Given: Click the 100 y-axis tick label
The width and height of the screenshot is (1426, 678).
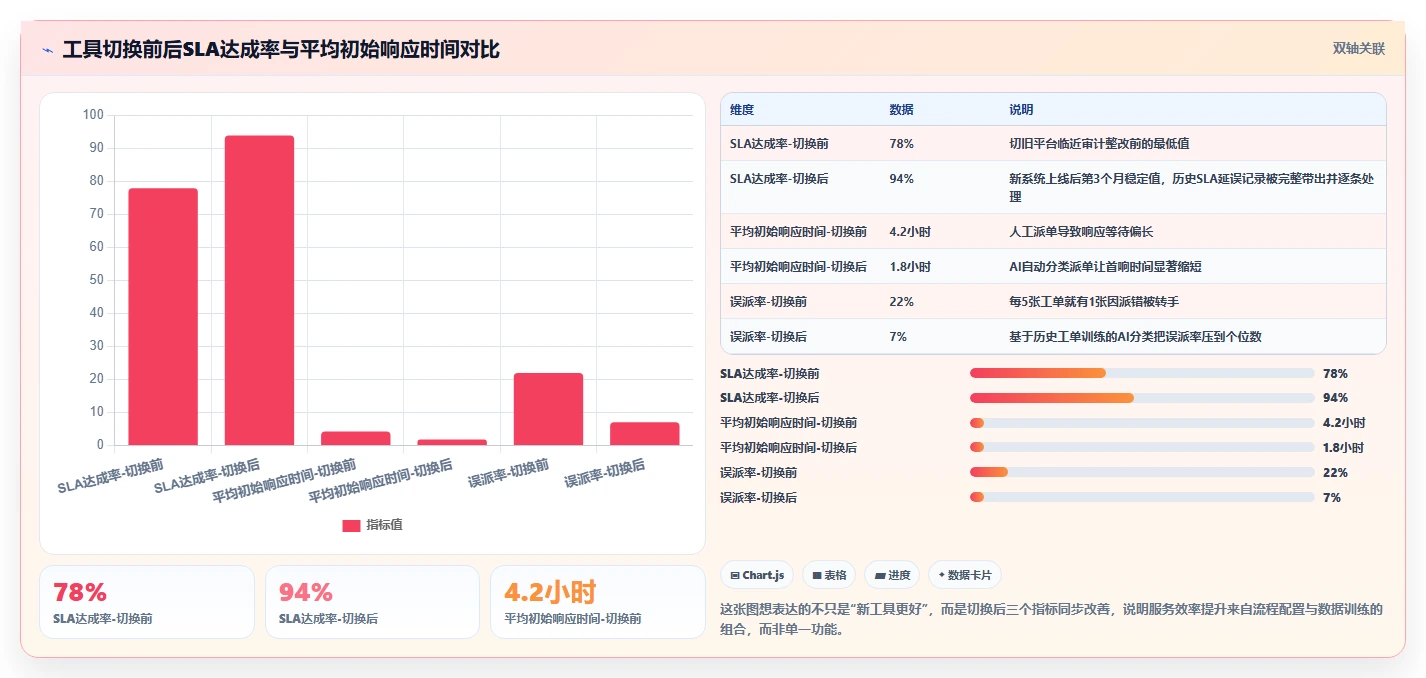Looking at the screenshot, I should [x=93, y=115].
